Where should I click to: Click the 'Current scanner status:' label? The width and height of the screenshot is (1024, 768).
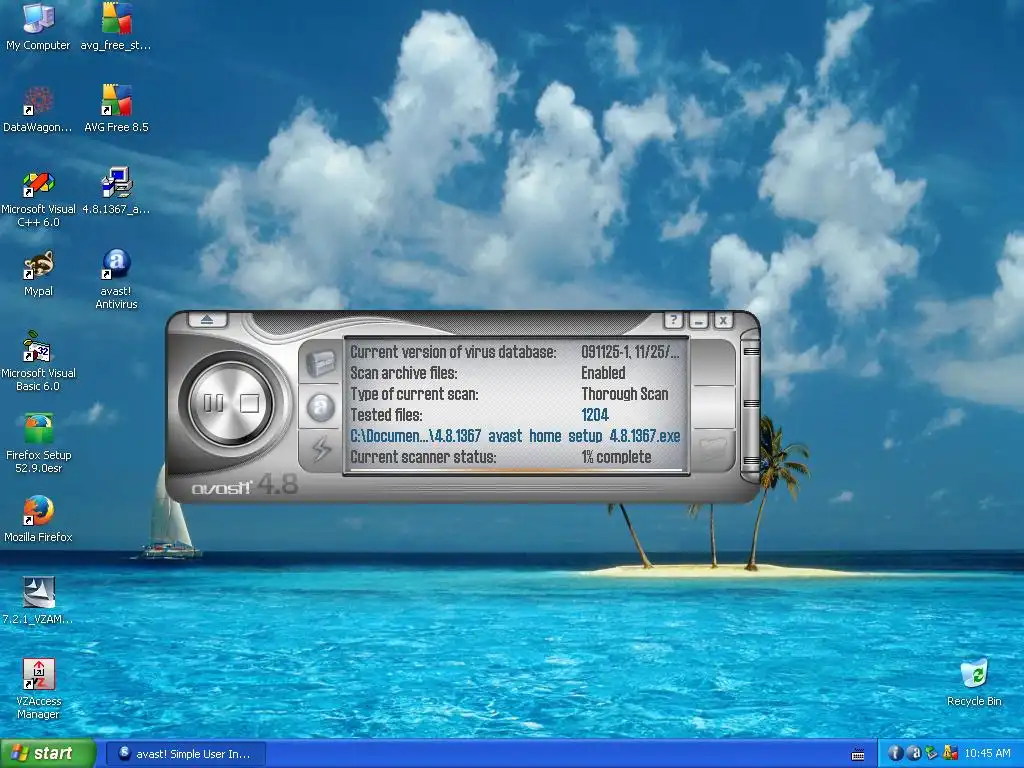point(423,456)
